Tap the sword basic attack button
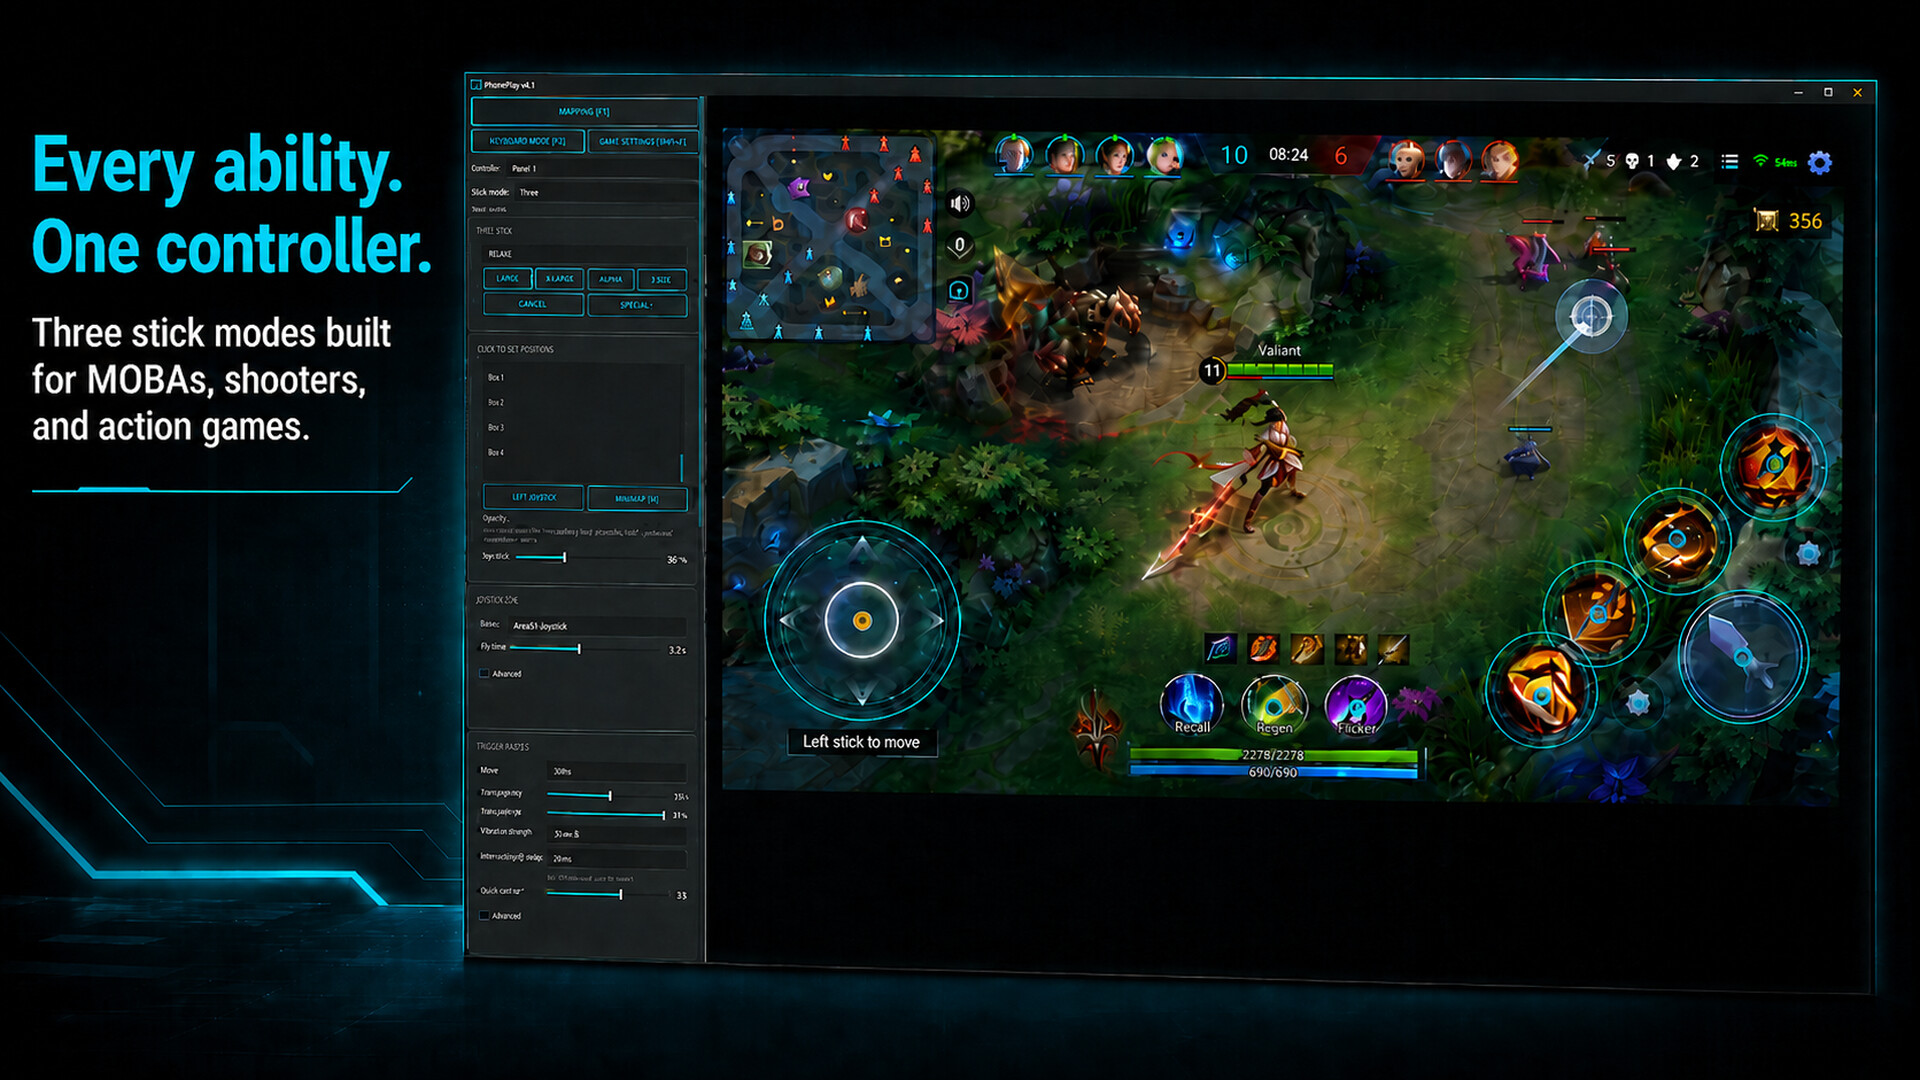Viewport: 1920px width, 1080px height. point(1742,656)
